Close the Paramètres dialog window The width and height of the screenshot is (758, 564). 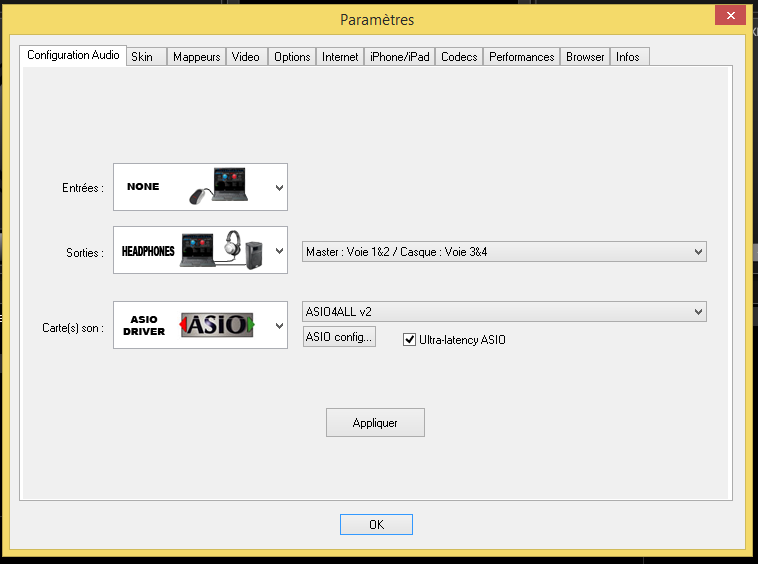point(728,16)
